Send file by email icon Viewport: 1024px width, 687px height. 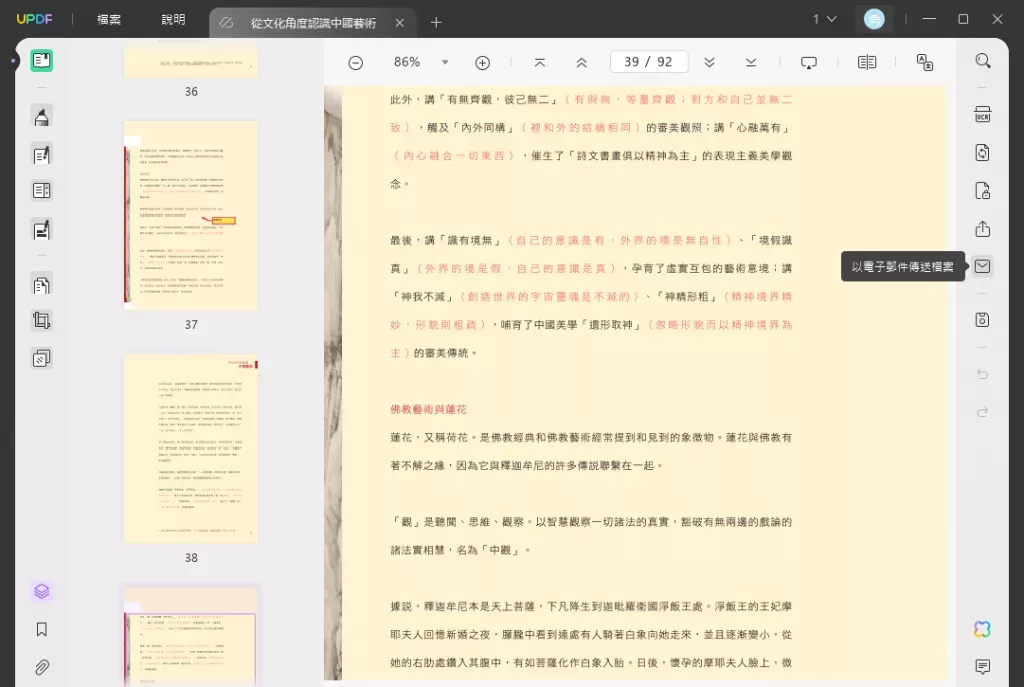pos(983,266)
